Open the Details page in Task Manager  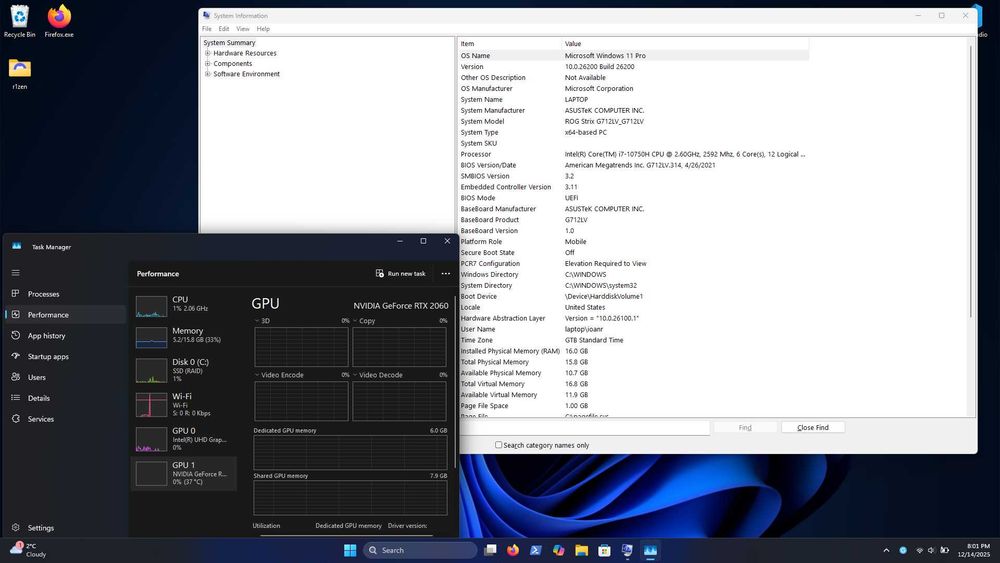pos(38,398)
